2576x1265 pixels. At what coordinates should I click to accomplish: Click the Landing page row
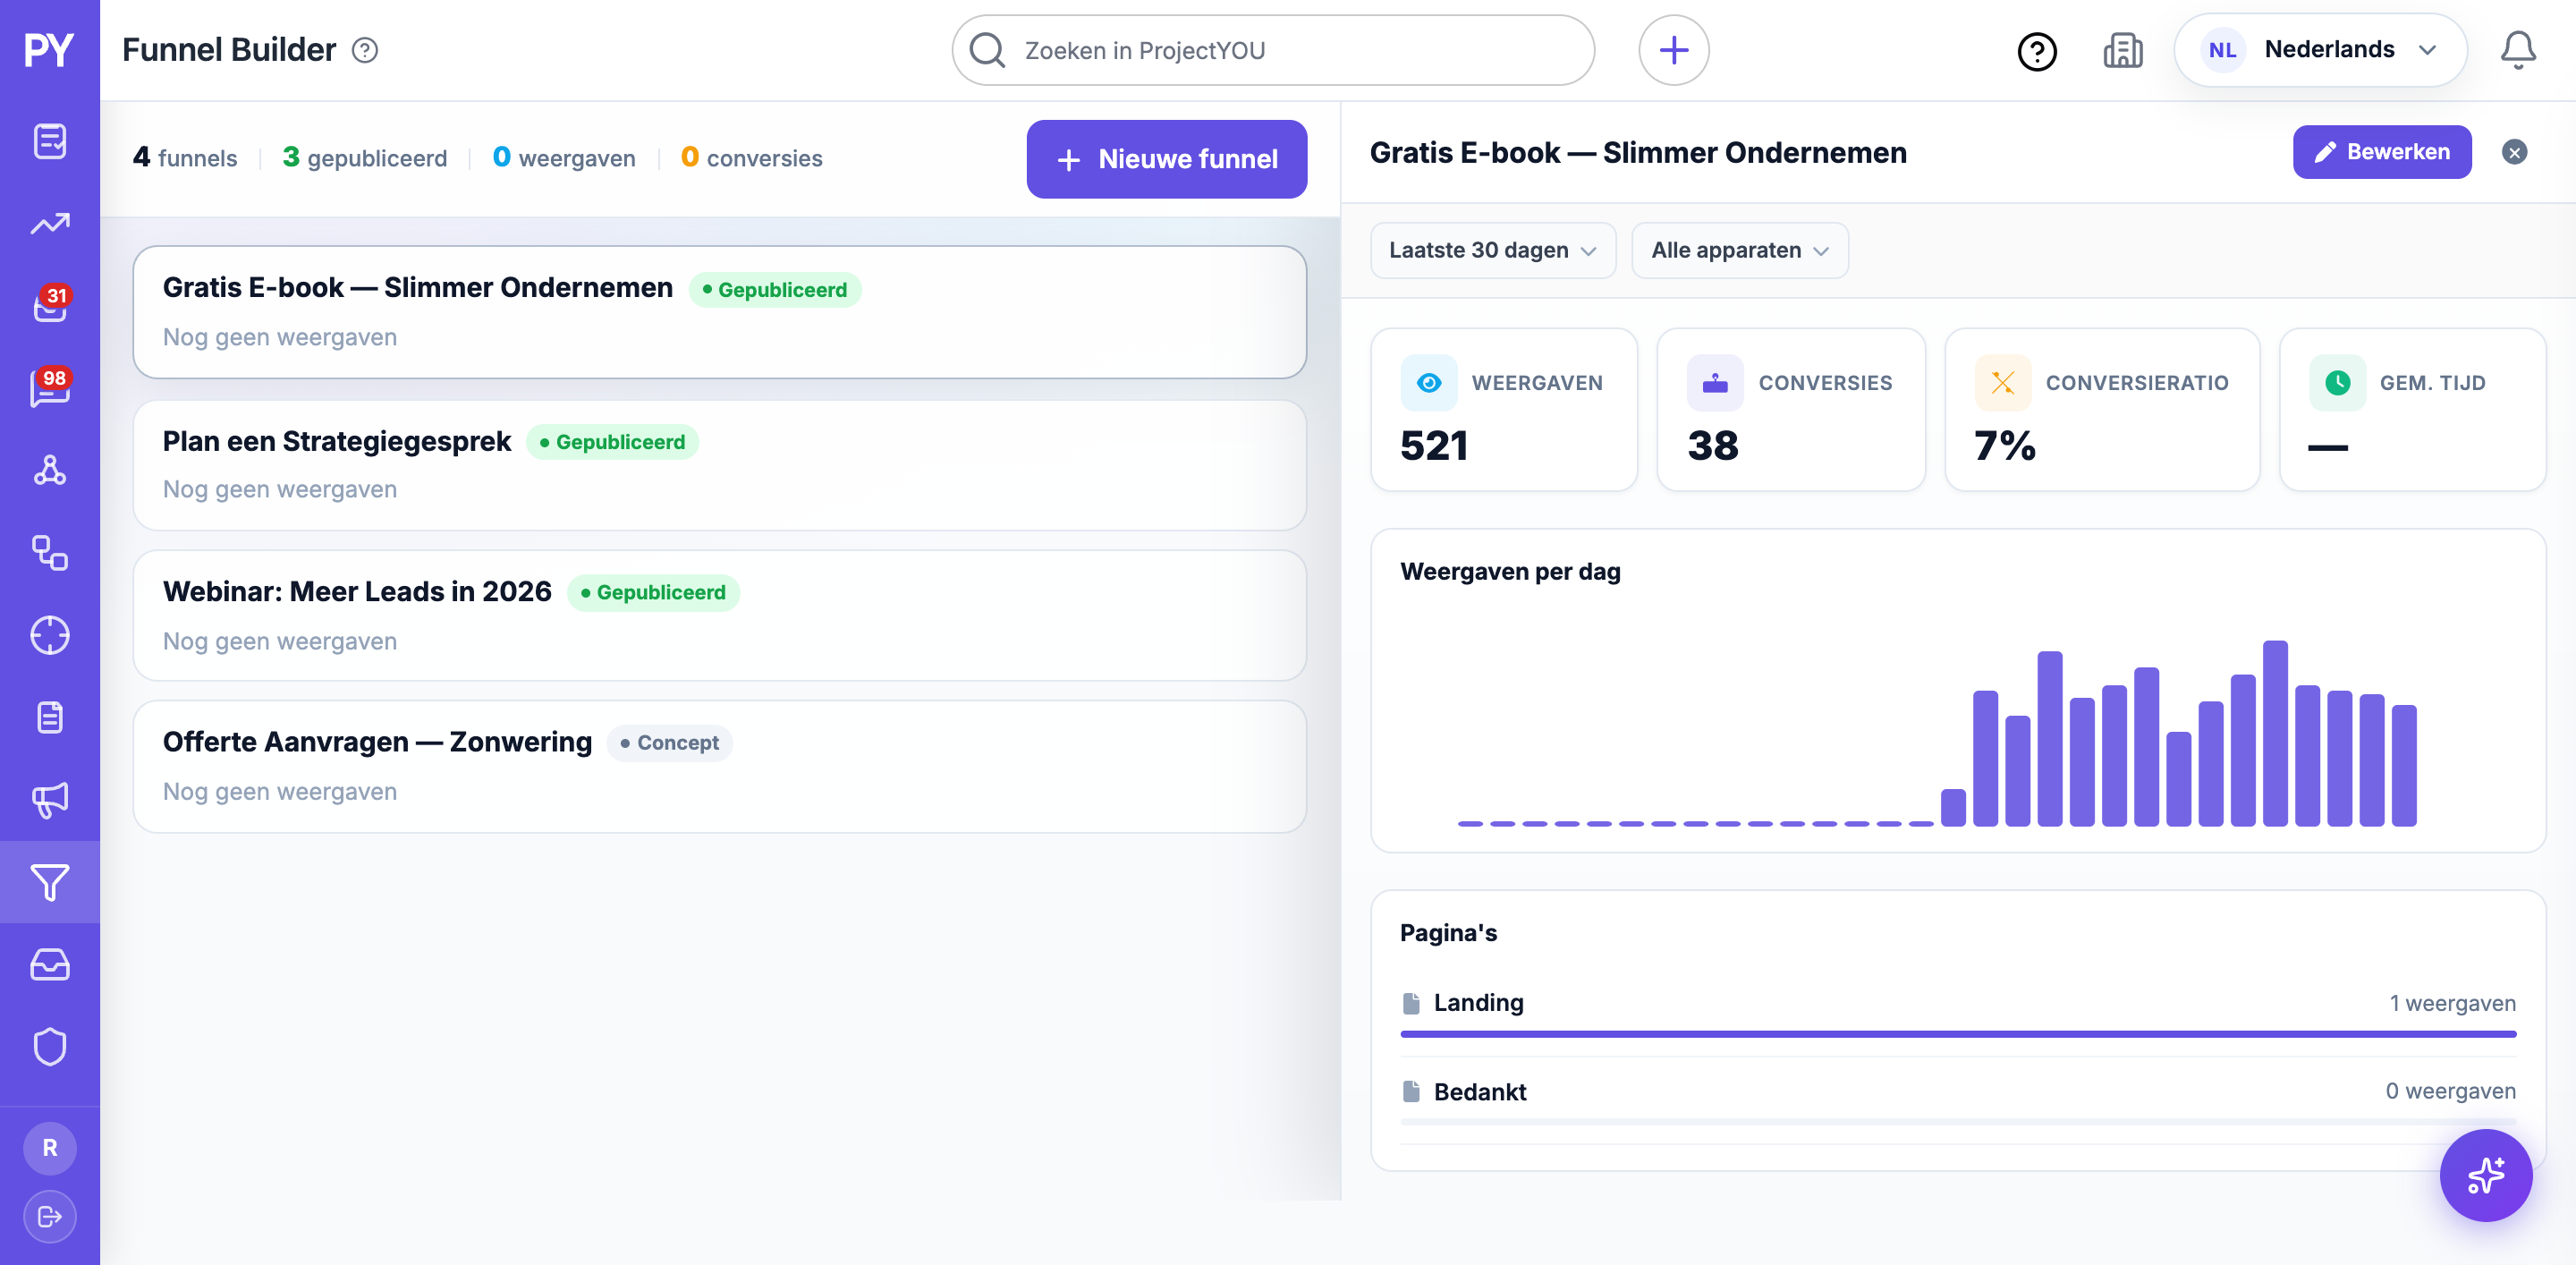[x=1957, y=1013]
